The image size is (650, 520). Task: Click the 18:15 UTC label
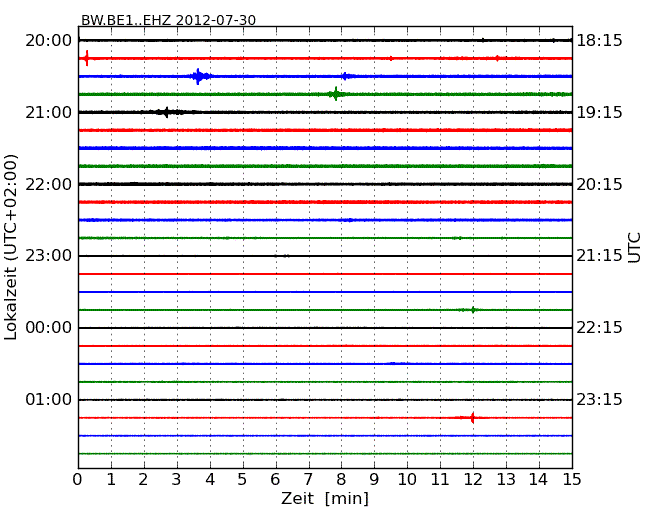pos(599,41)
